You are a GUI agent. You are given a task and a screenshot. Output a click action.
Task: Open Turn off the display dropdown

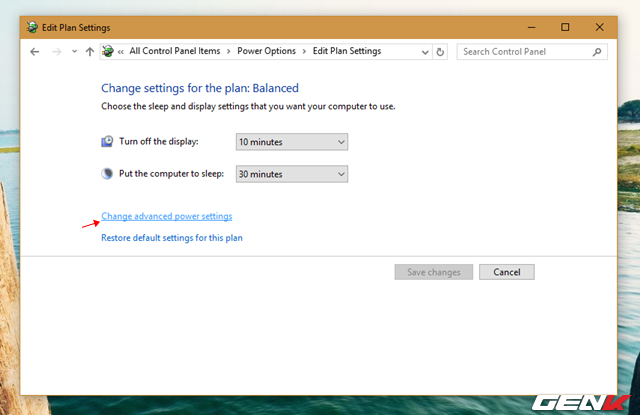click(292, 142)
